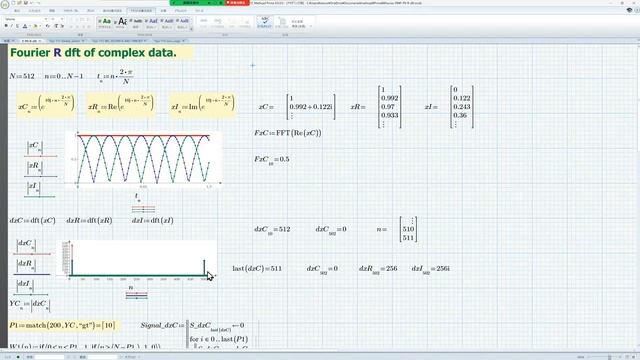The image size is (640, 360).
Task: Select the dxI:=dft(xI) definition
Action: pyautogui.click(x=153, y=220)
